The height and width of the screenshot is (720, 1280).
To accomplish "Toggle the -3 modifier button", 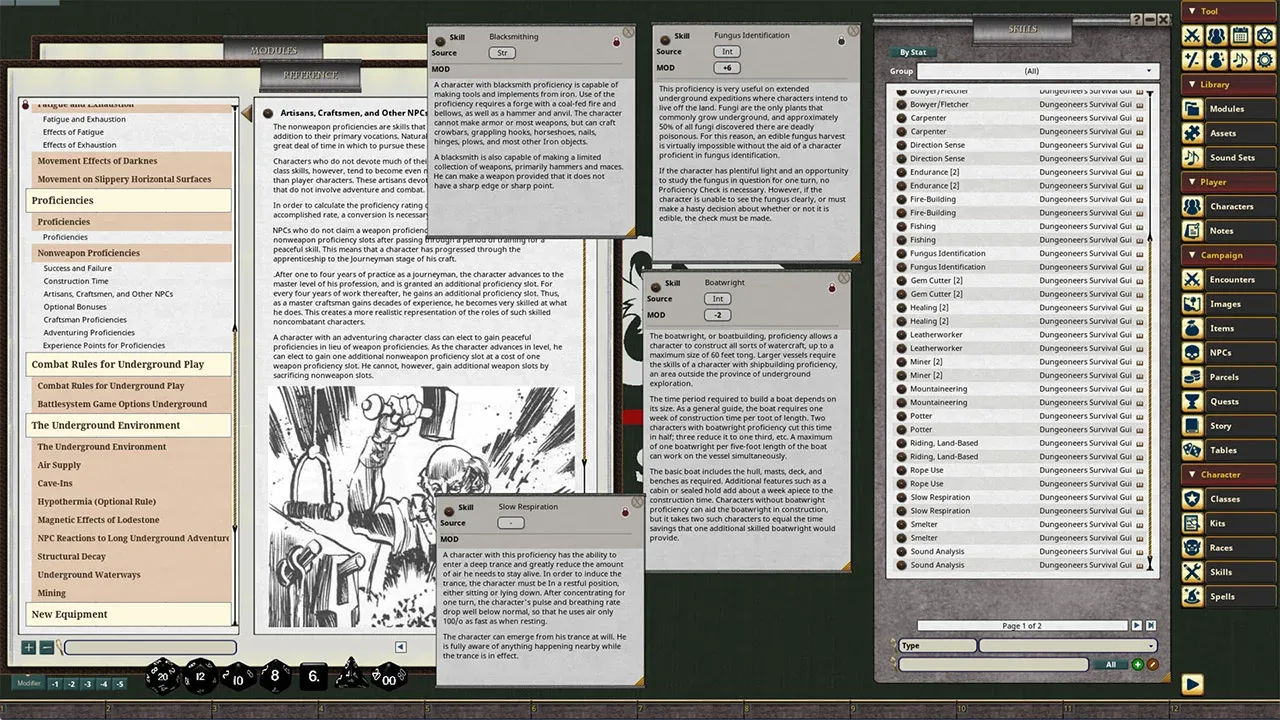I will click(88, 684).
